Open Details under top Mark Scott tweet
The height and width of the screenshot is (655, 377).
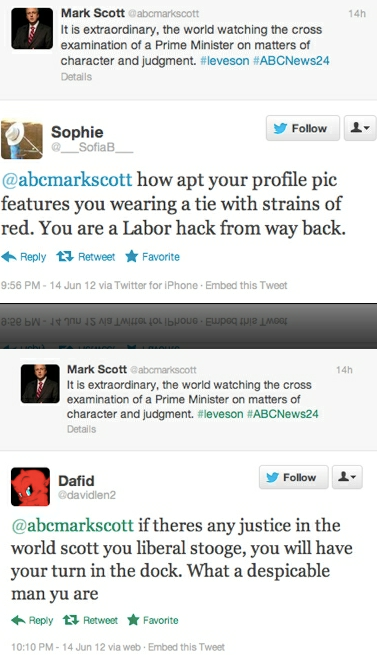(x=76, y=77)
